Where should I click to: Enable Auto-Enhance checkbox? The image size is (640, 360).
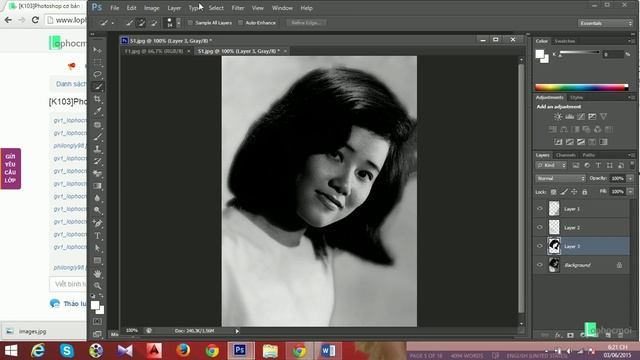point(240,23)
